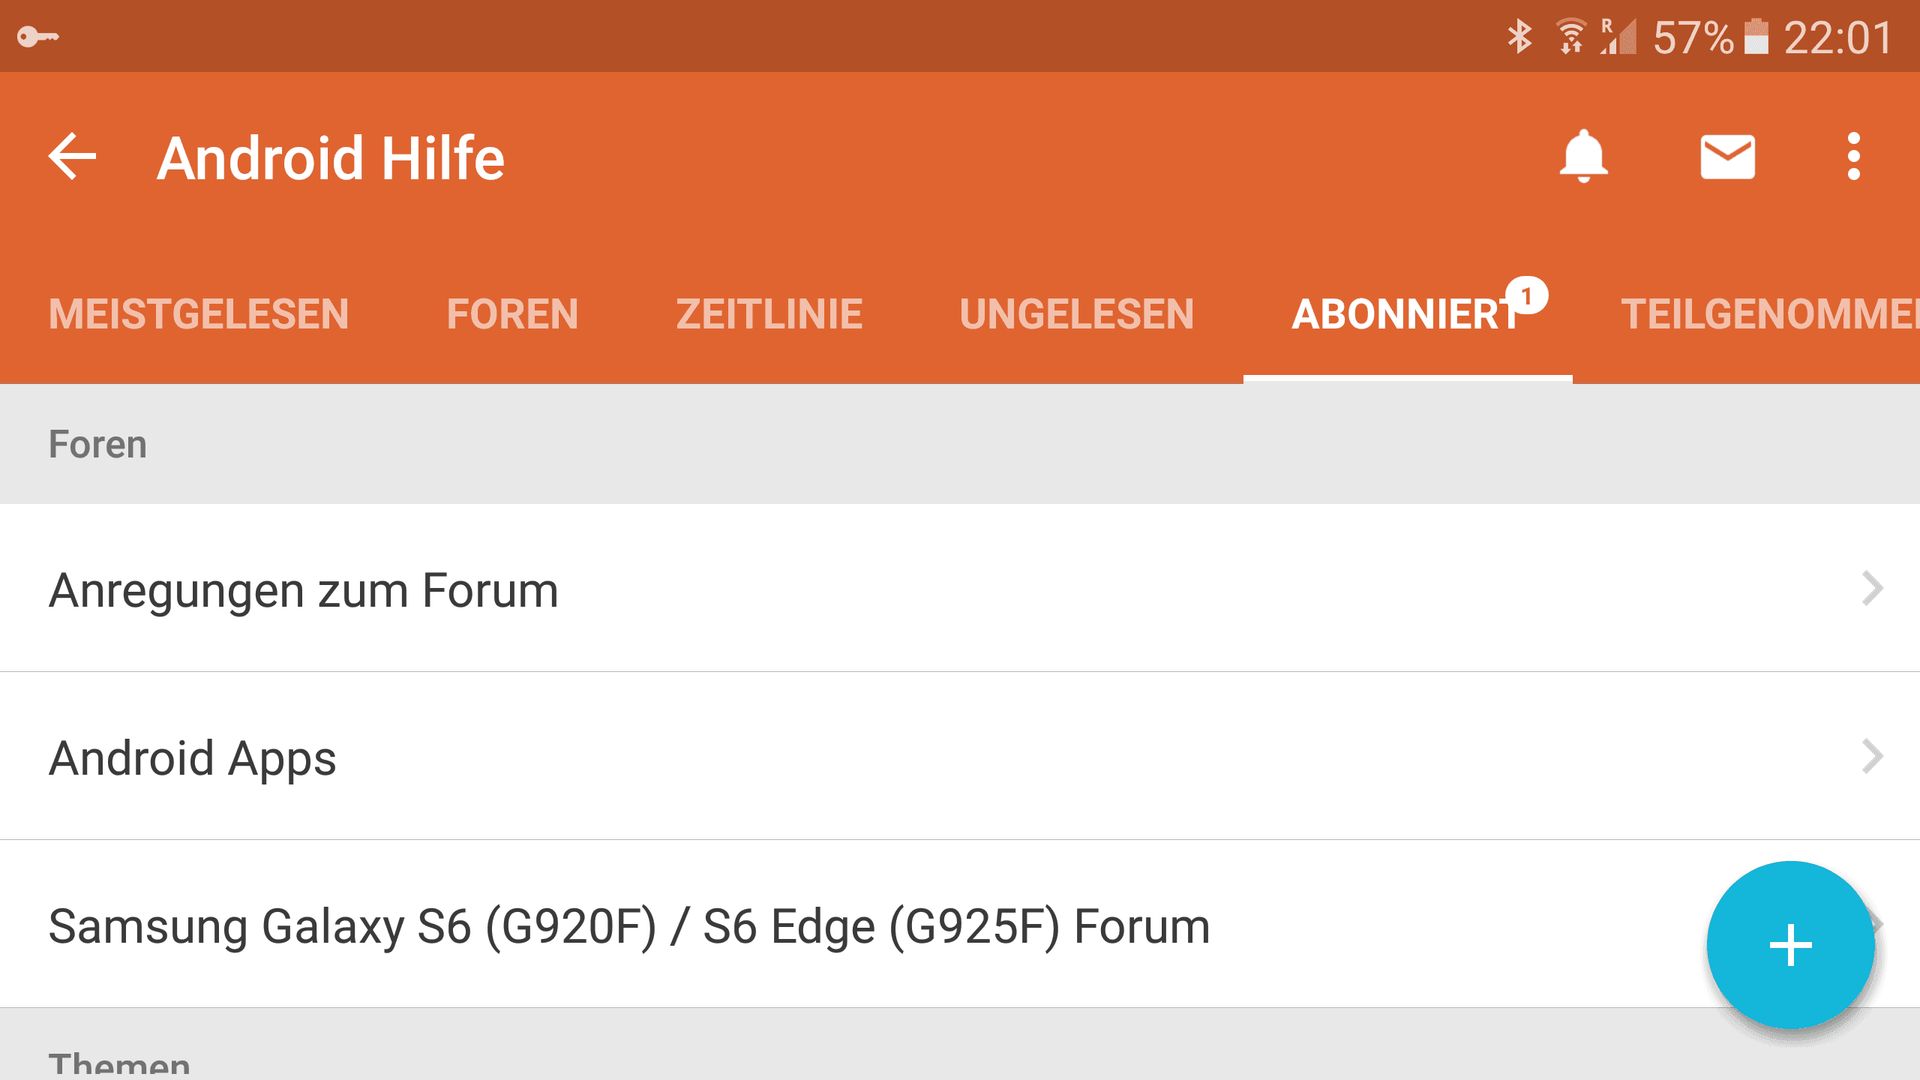Go to the Teilgenommen tab
The height and width of the screenshot is (1080, 1920).
point(1770,314)
